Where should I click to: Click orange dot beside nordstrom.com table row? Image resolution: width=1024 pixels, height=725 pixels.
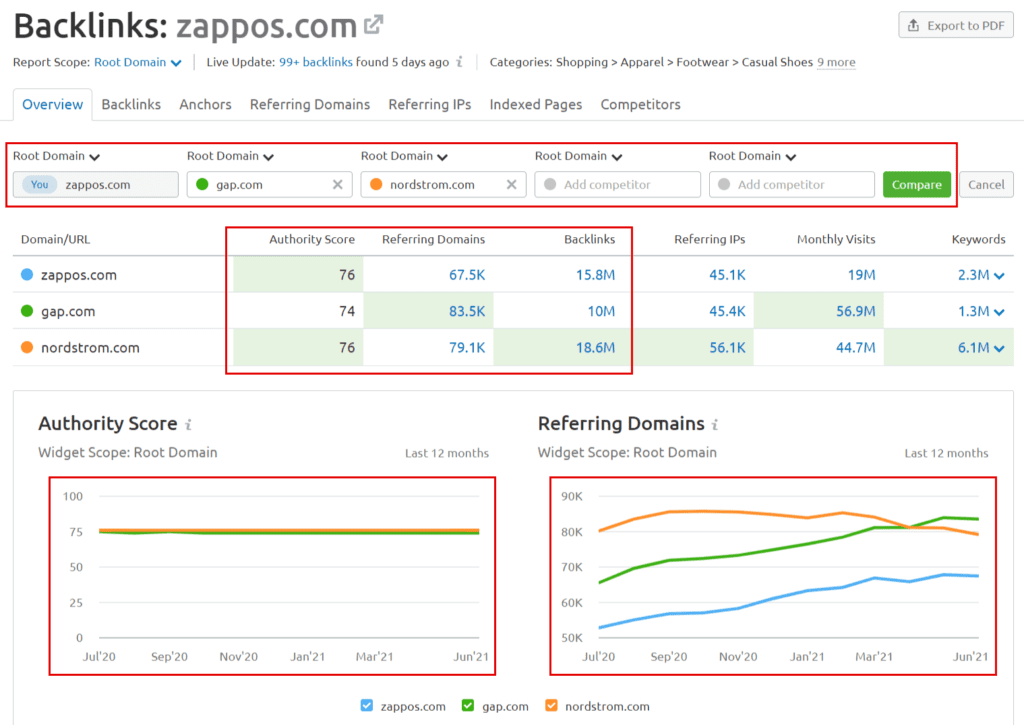click(27, 347)
